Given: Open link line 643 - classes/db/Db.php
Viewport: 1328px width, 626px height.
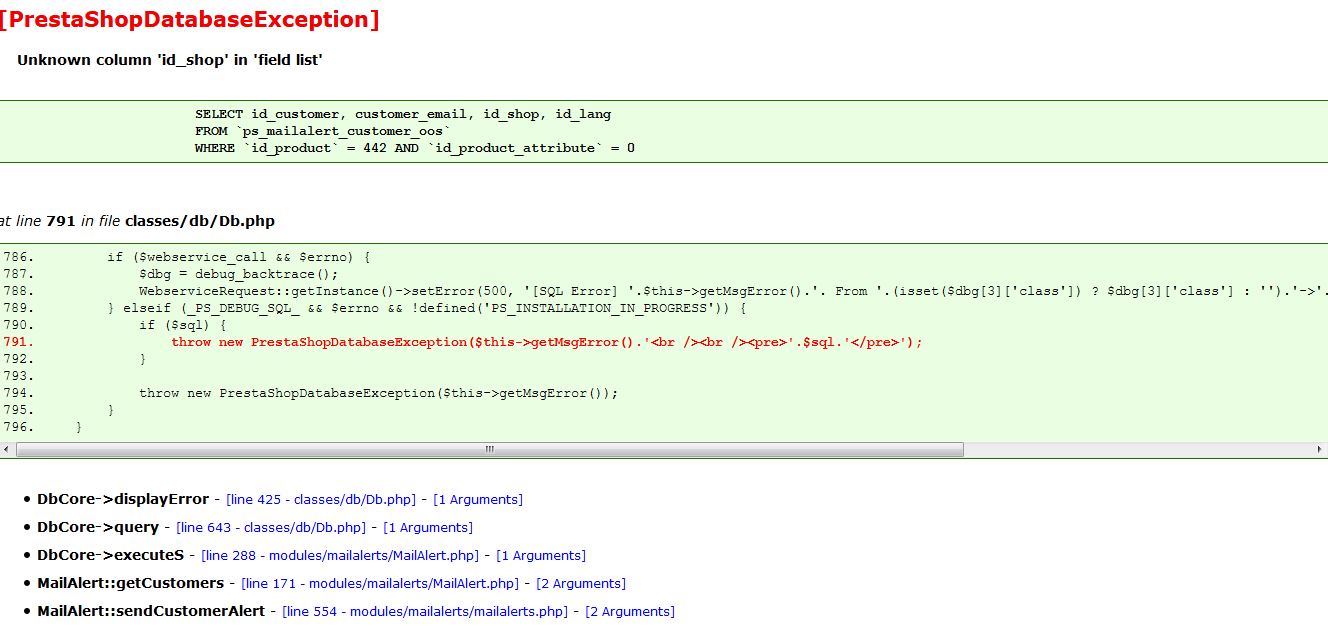Looking at the screenshot, I should 271,527.
